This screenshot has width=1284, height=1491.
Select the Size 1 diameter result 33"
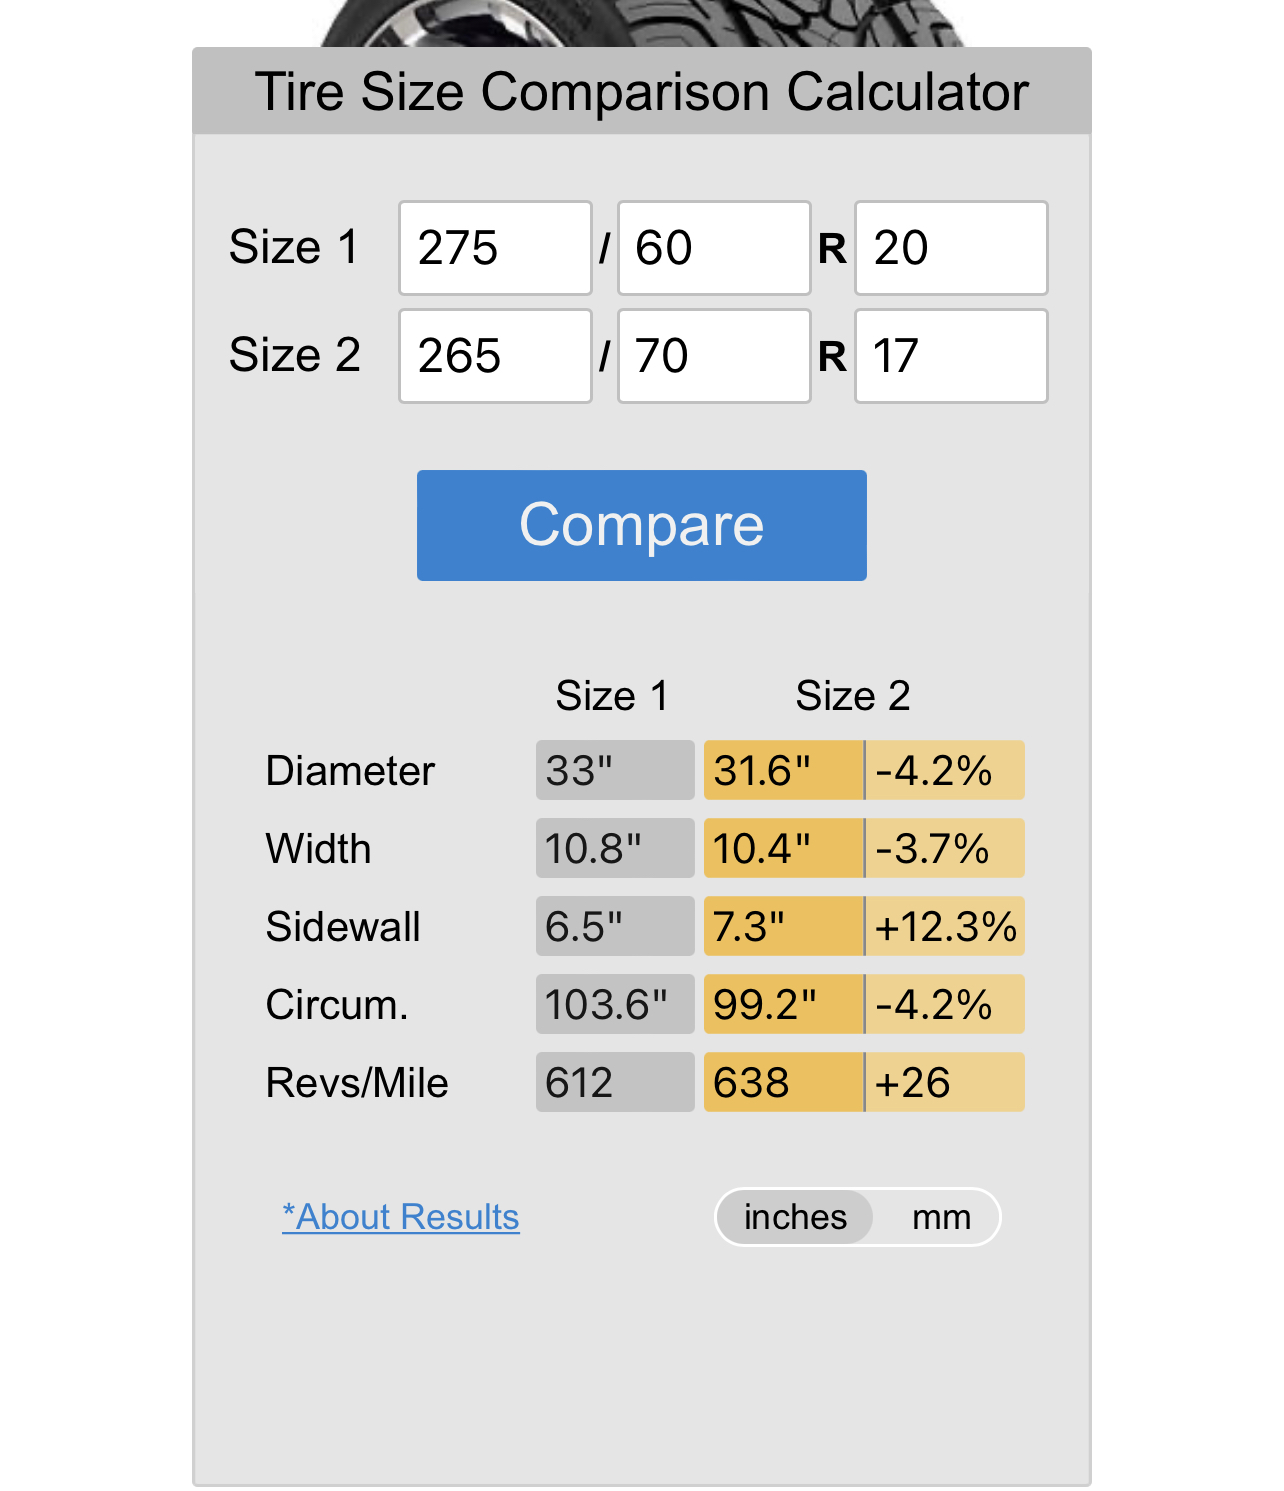click(x=615, y=770)
